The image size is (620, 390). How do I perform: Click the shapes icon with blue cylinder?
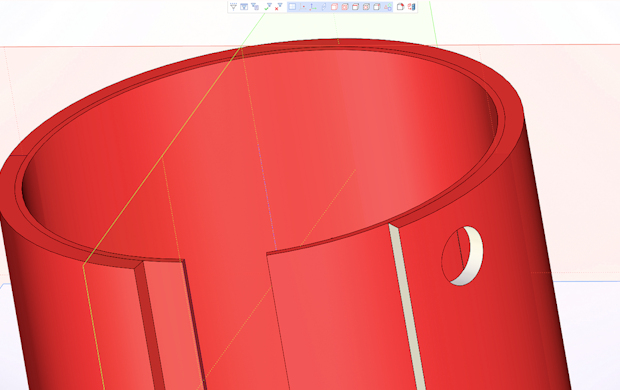click(x=387, y=7)
